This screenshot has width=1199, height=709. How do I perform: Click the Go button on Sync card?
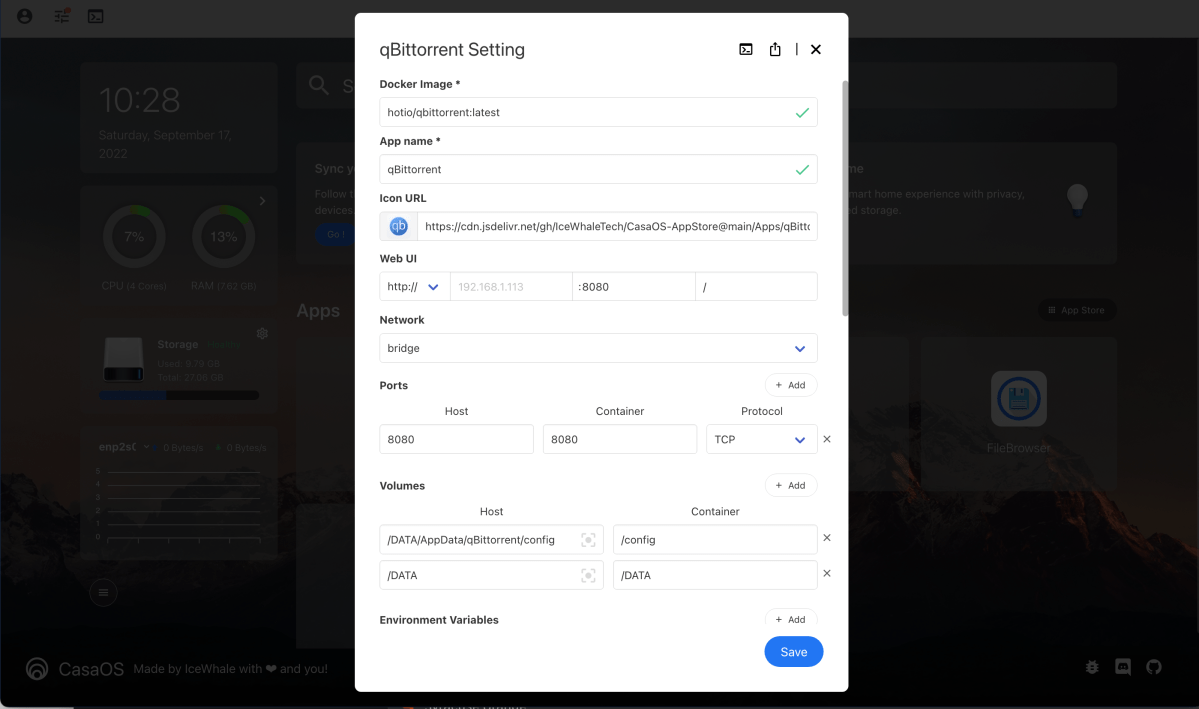tap(335, 234)
